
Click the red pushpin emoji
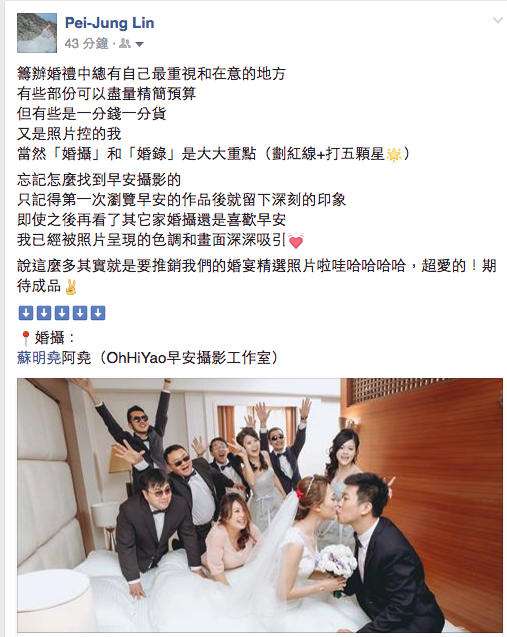pyautogui.click(x=25, y=338)
